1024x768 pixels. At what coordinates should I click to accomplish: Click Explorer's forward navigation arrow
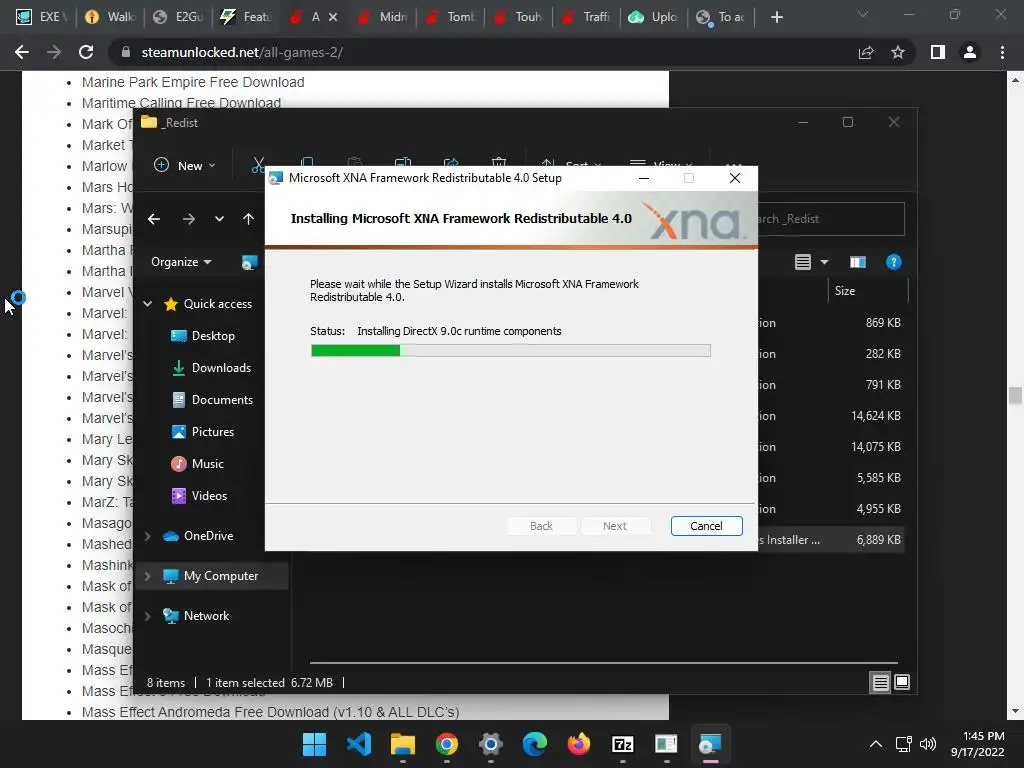pos(189,219)
